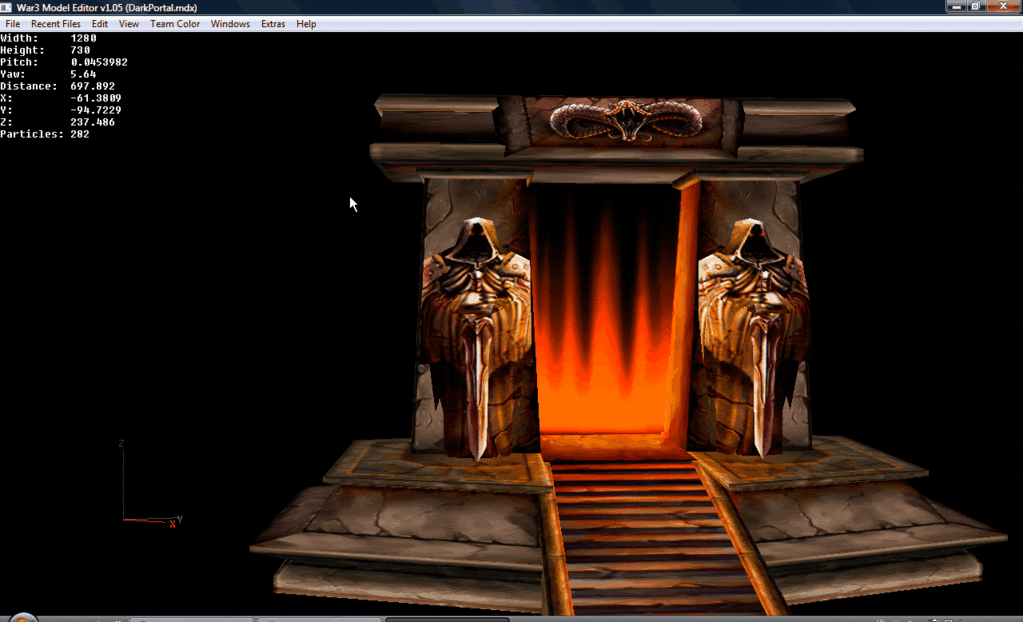Open the File menu
The image size is (1023, 622).
coord(12,24)
